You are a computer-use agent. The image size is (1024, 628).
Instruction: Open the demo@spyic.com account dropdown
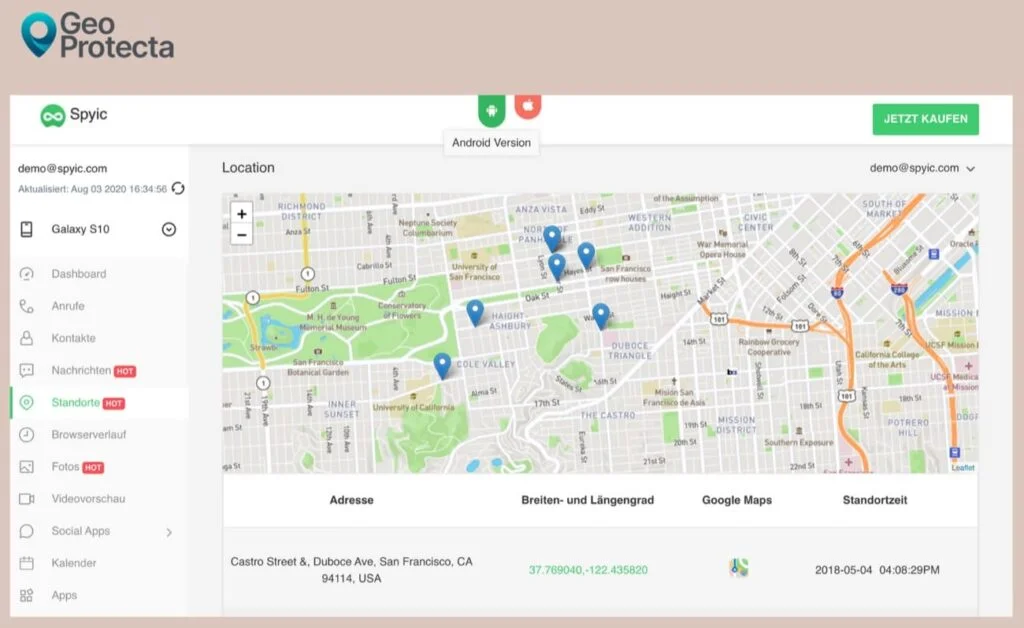(922, 168)
